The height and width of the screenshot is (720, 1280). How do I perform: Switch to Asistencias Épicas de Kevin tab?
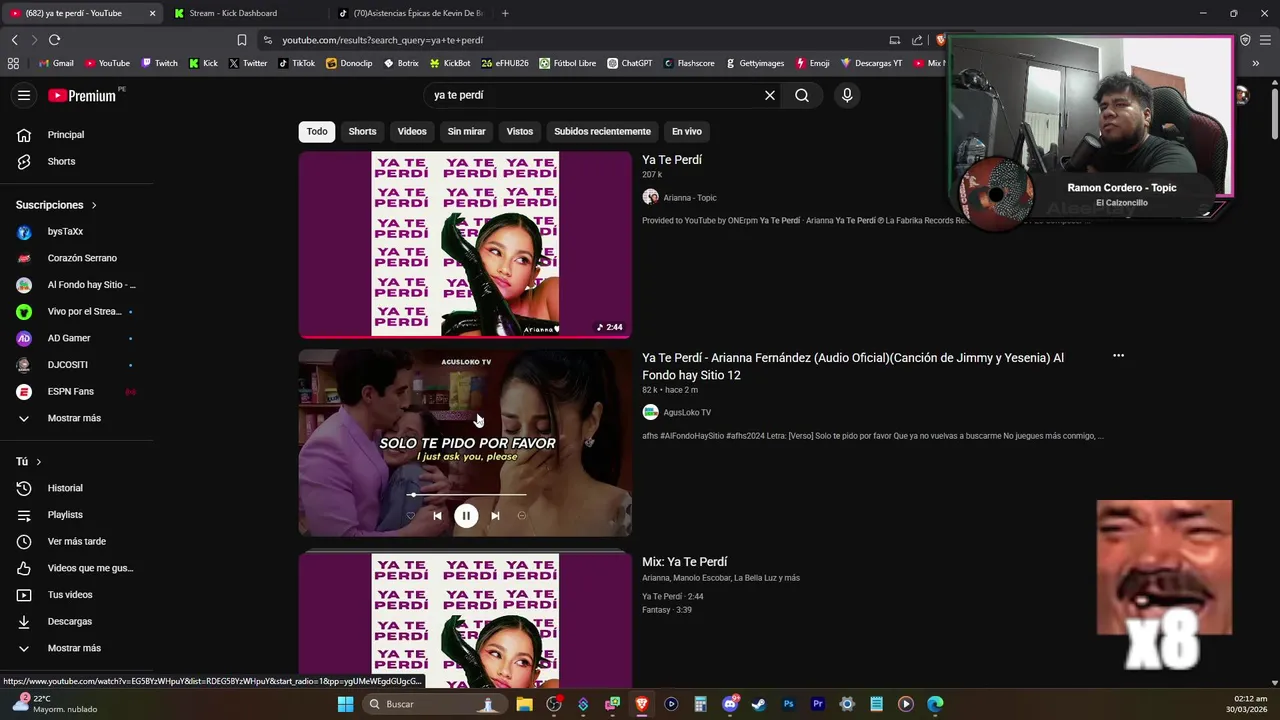[x=410, y=13]
